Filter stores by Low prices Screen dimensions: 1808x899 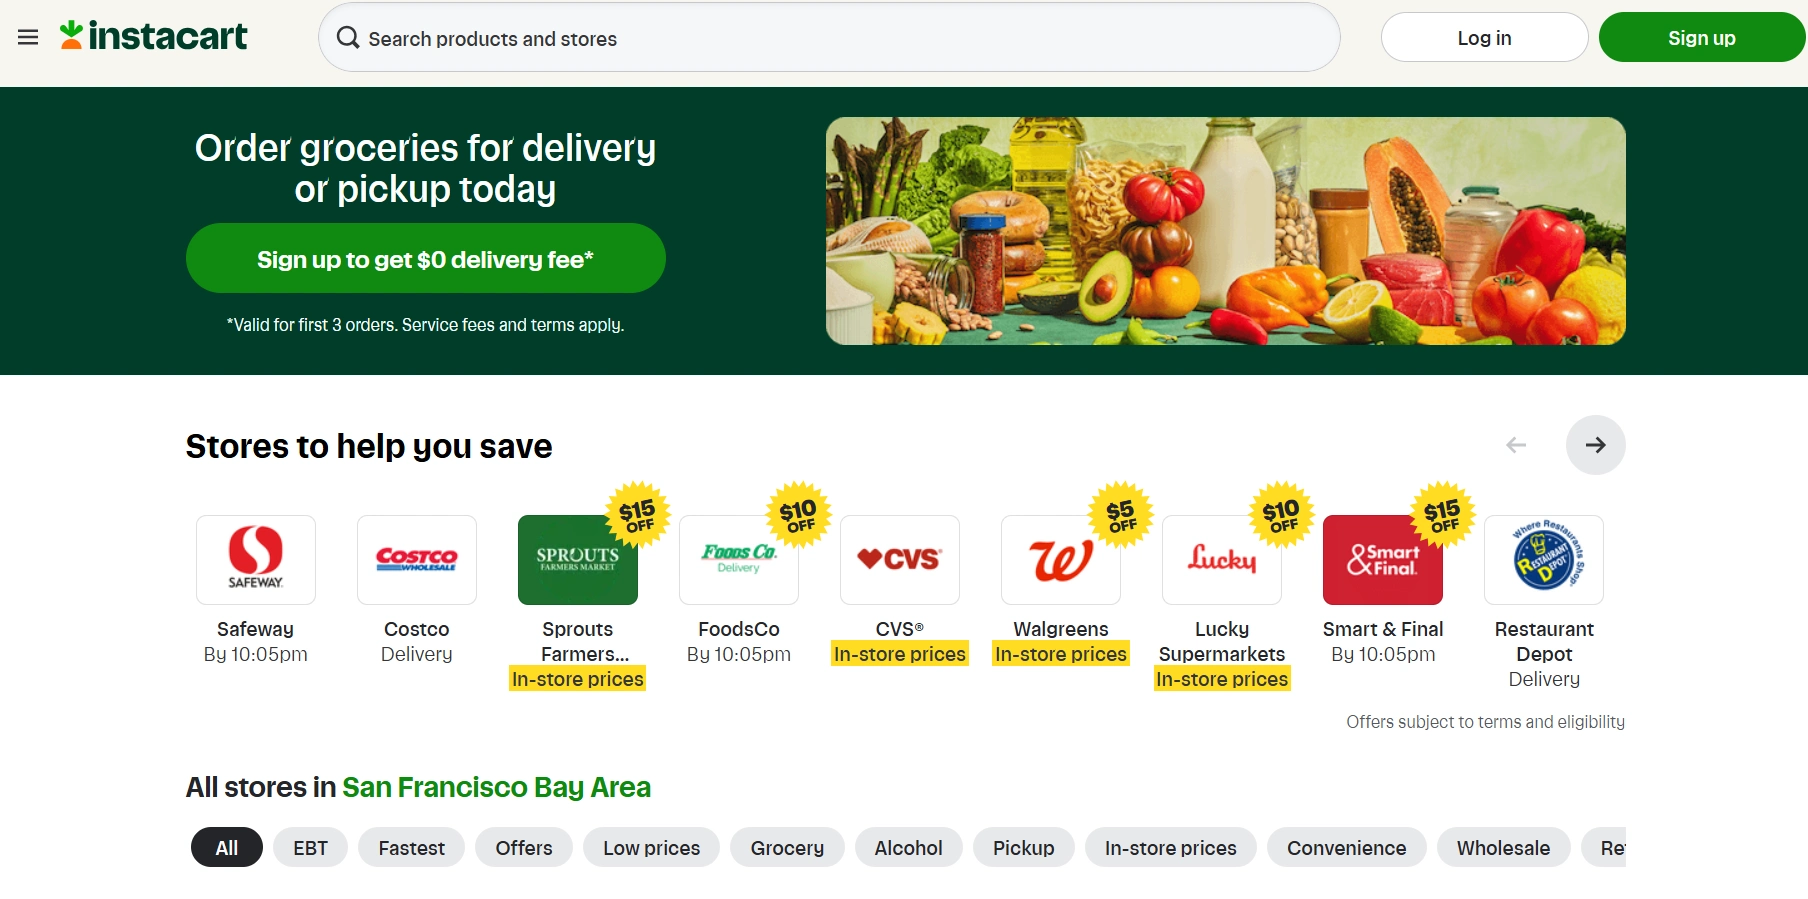(x=651, y=847)
